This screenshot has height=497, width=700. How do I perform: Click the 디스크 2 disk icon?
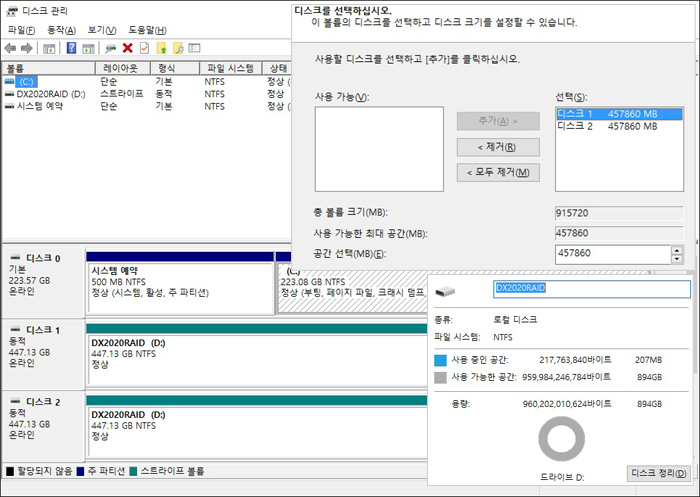pyautogui.click(x=16, y=401)
